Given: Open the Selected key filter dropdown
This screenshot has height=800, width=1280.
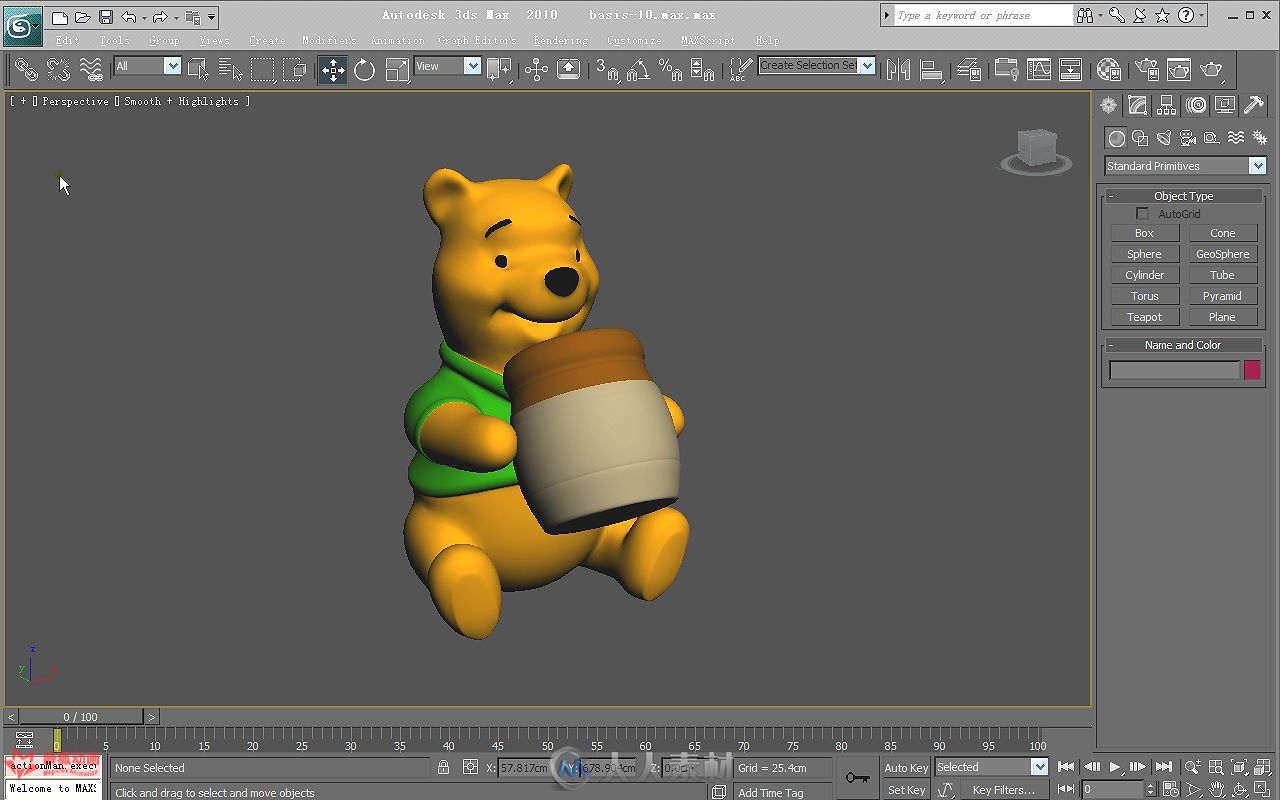Looking at the screenshot, I should [991, 767].
